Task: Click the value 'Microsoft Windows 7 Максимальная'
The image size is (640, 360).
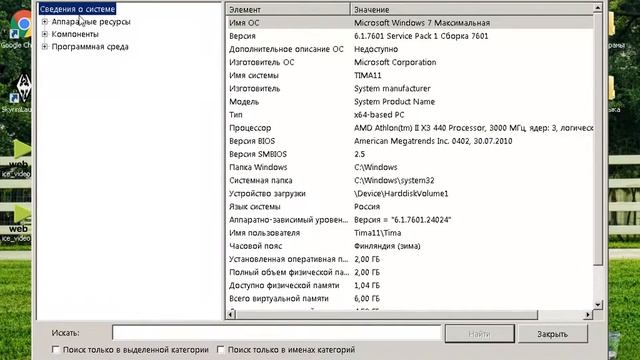Action: (422, 23)
